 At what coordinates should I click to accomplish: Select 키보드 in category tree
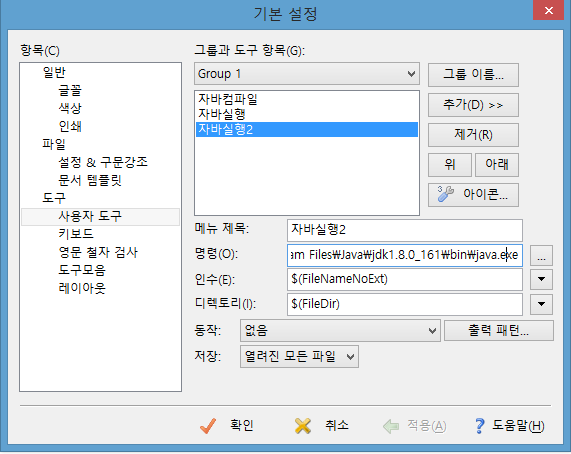pos(76,234)
